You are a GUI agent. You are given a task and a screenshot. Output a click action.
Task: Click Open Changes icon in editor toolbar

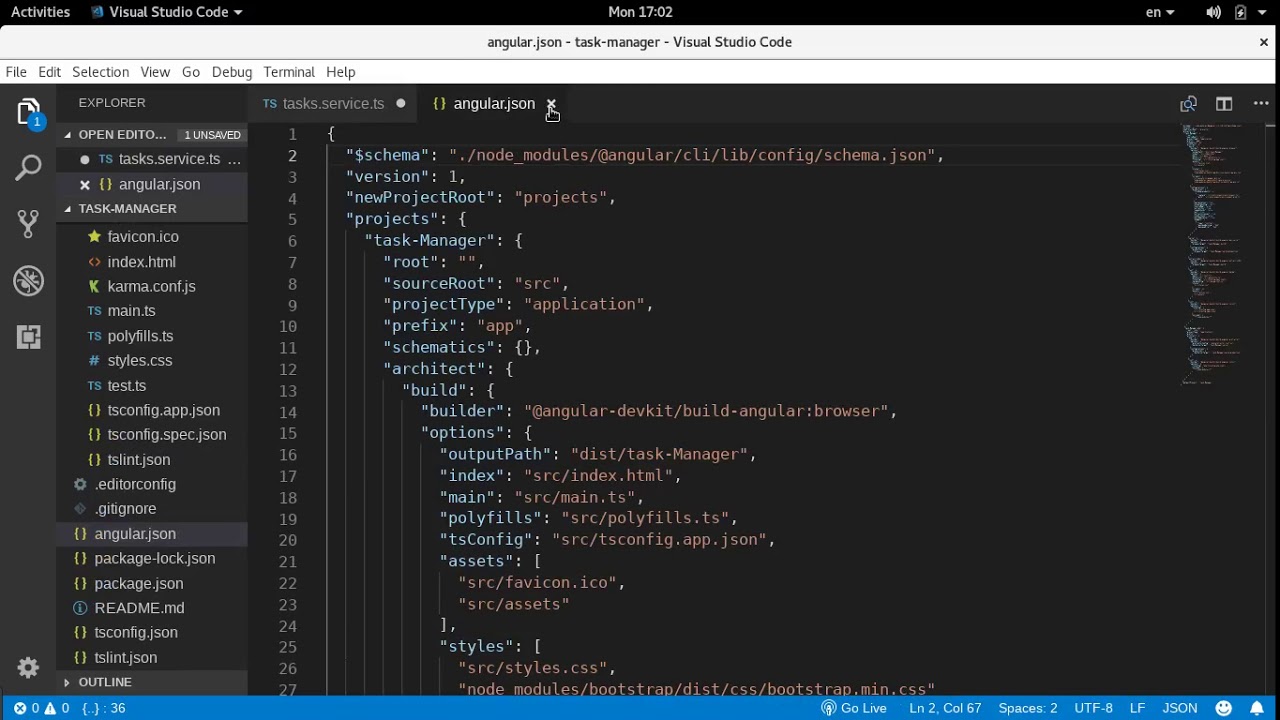1188,104
